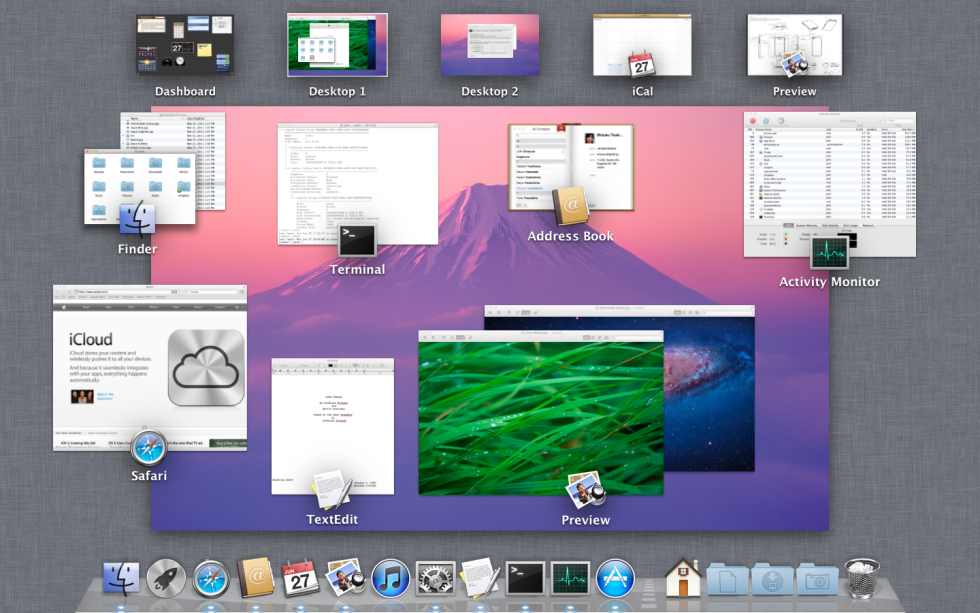Open Terminal from the Dock

click(523, 578)
